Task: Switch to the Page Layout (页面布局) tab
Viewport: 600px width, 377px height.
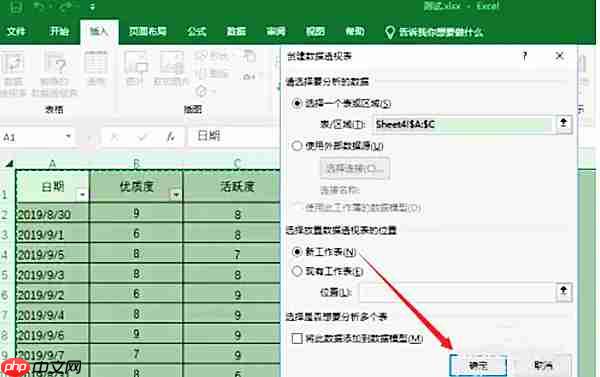Action: (147, 31)
